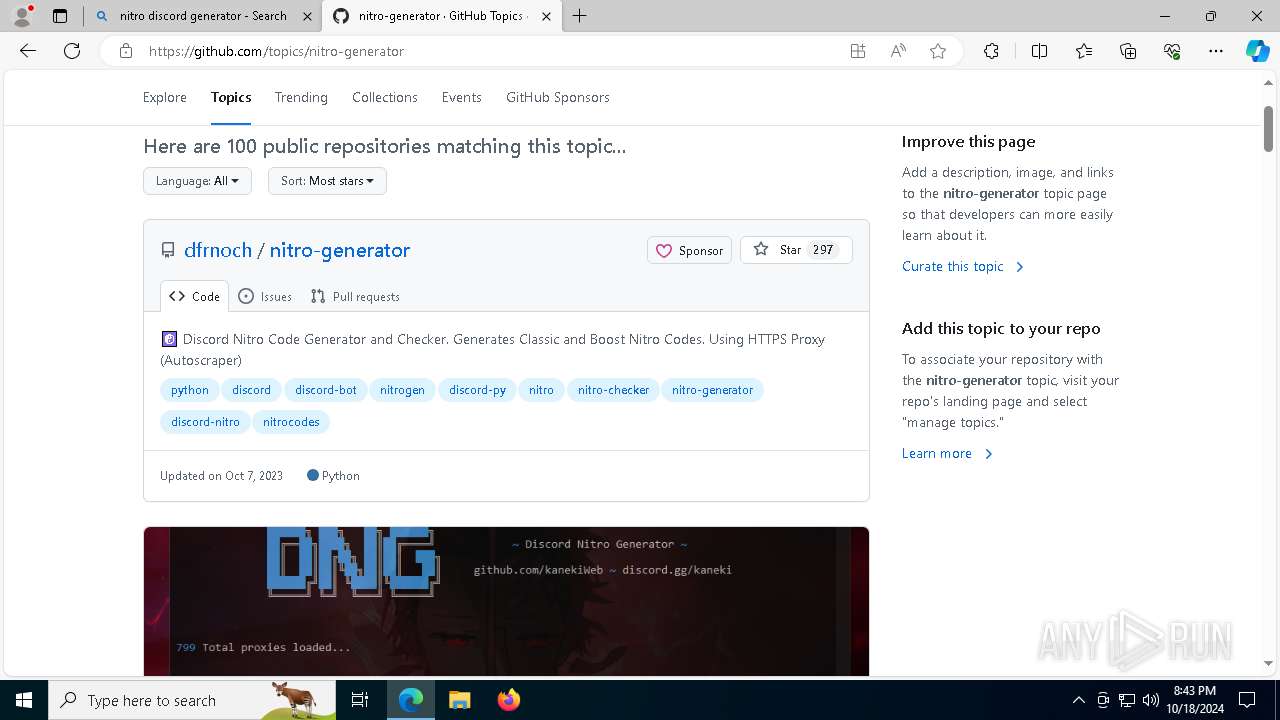This screenshot has width=1280, height=720.
Task: Open the Explore navigation item
Action: [165, 97]
